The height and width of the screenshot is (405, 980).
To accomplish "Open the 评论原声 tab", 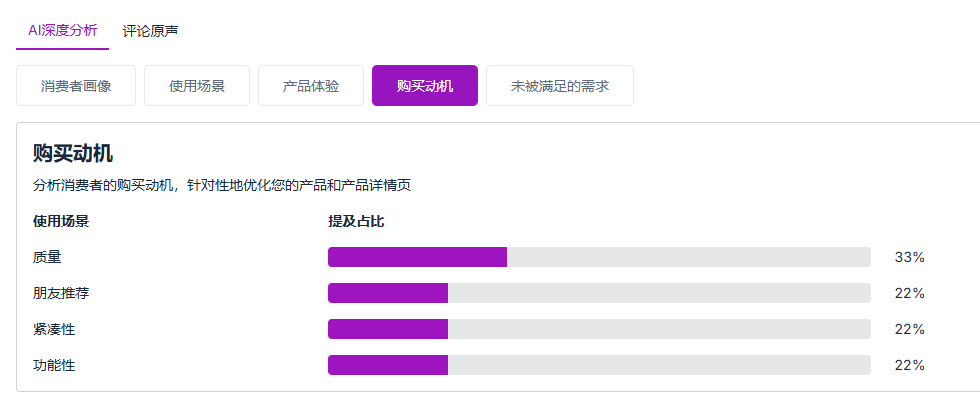I will [x=150, y=31].
